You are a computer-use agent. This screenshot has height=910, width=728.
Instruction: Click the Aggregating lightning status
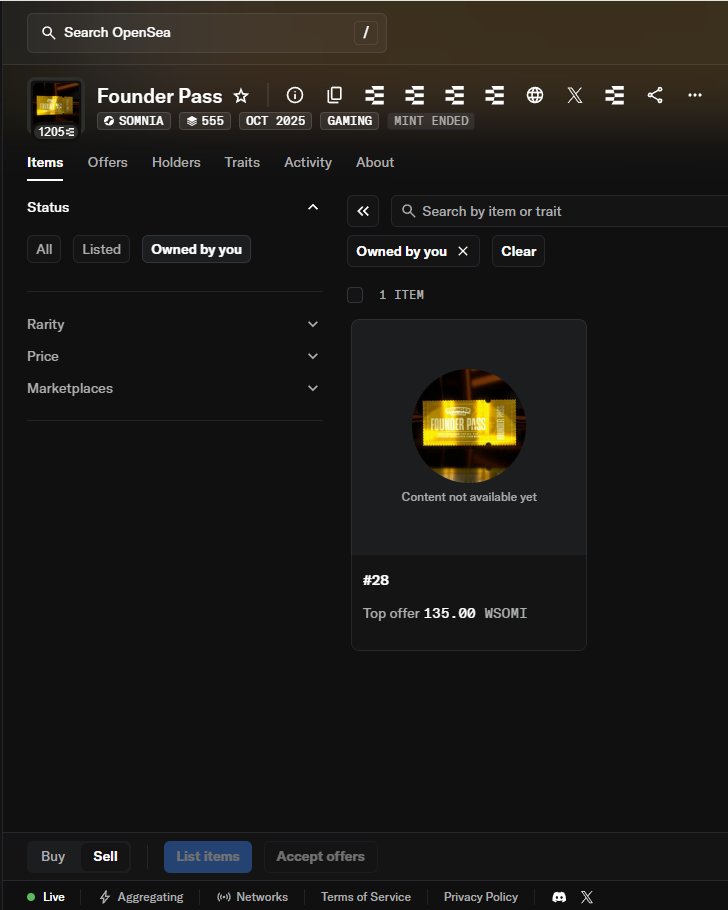tap(141, 897)
